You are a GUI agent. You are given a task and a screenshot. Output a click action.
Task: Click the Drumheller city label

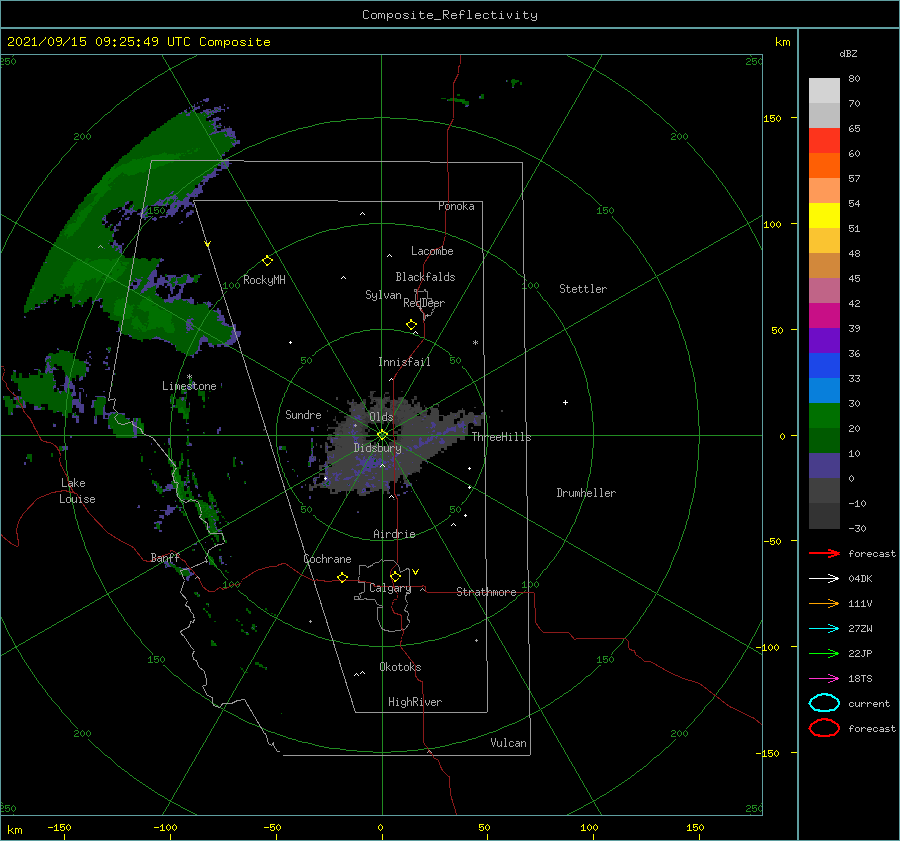coord(586,493)
